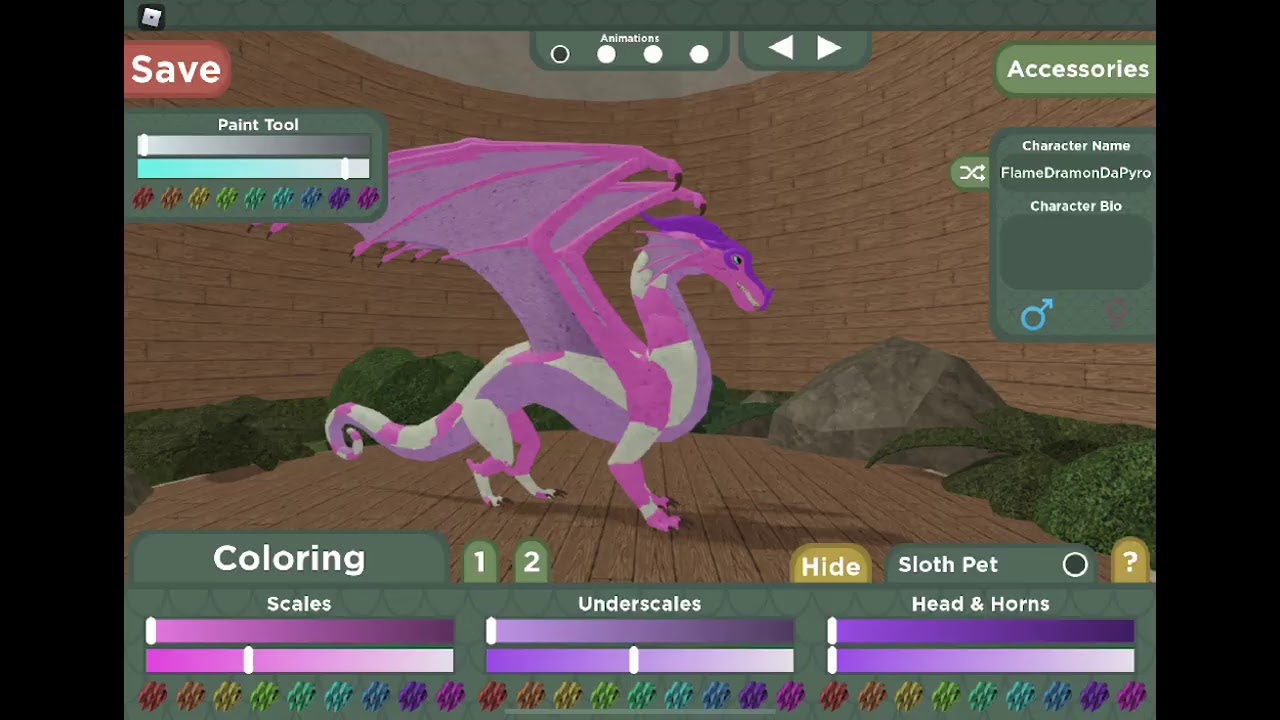The width and height of the screenshot is (1280, 720).
Task: Adjust the Head & Horns darkness slider
Action: [x=981, y=631]
